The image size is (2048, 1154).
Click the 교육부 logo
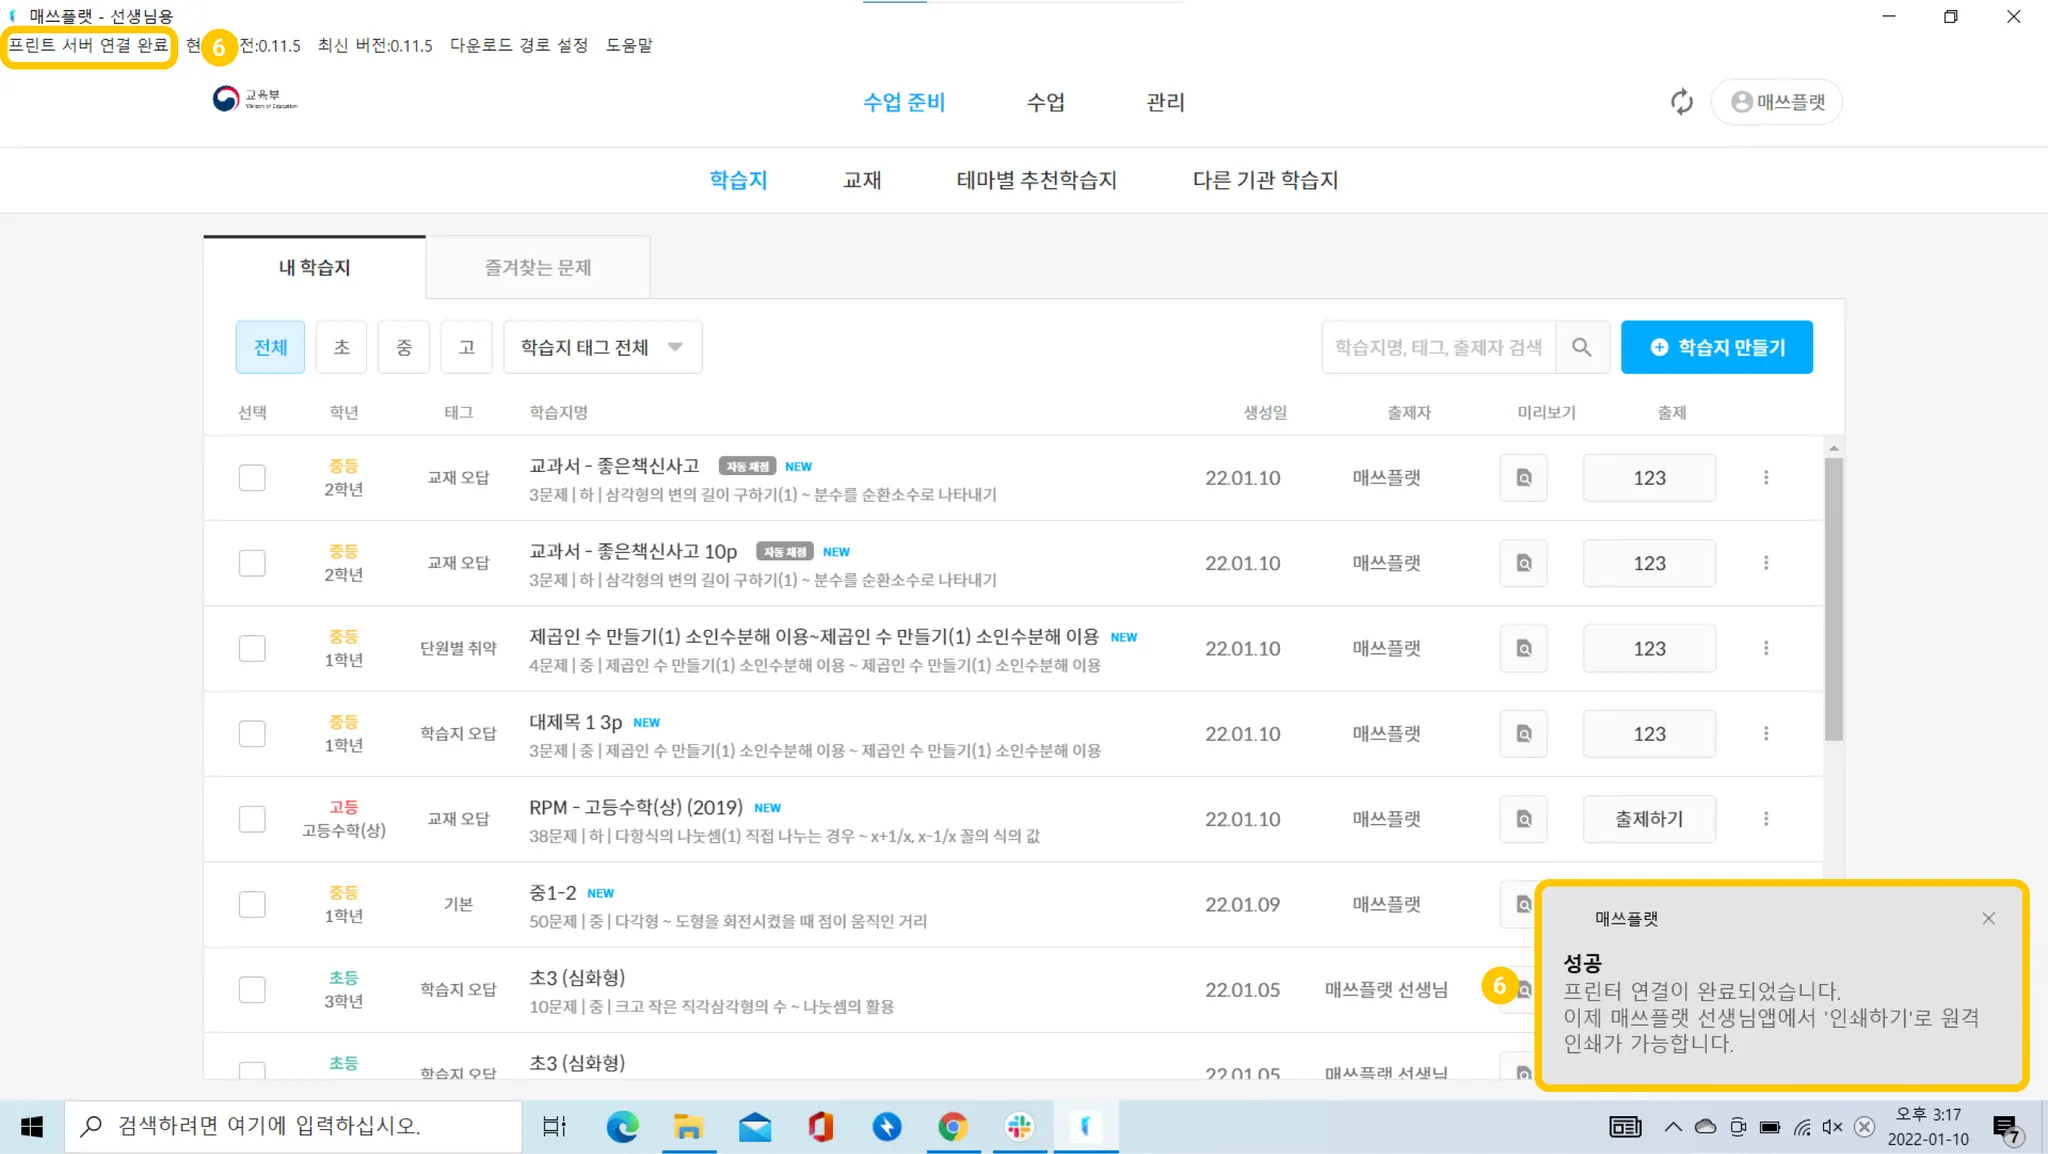[255, 99]
